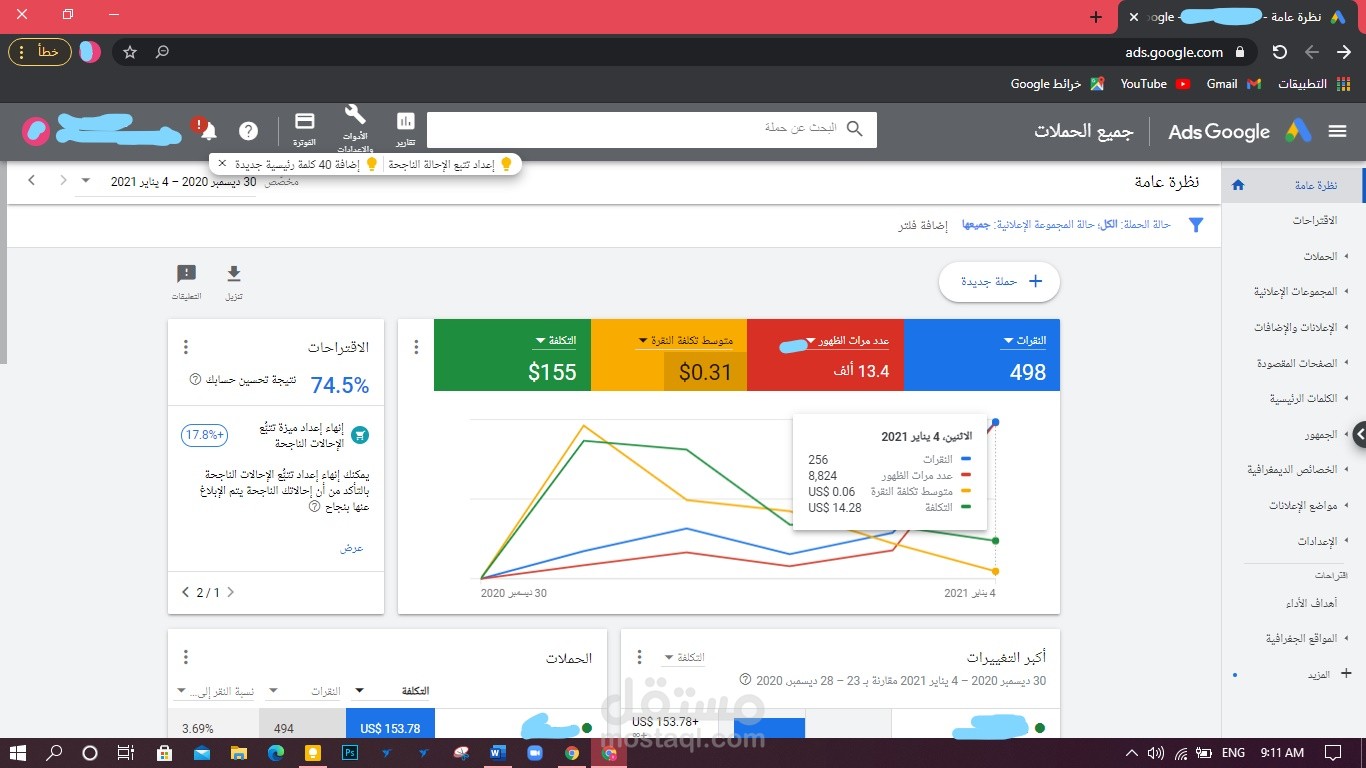Screen dimensions: 1366x768
Task: Click the +17.8% score badge
Action: click(x=204, y=435)
